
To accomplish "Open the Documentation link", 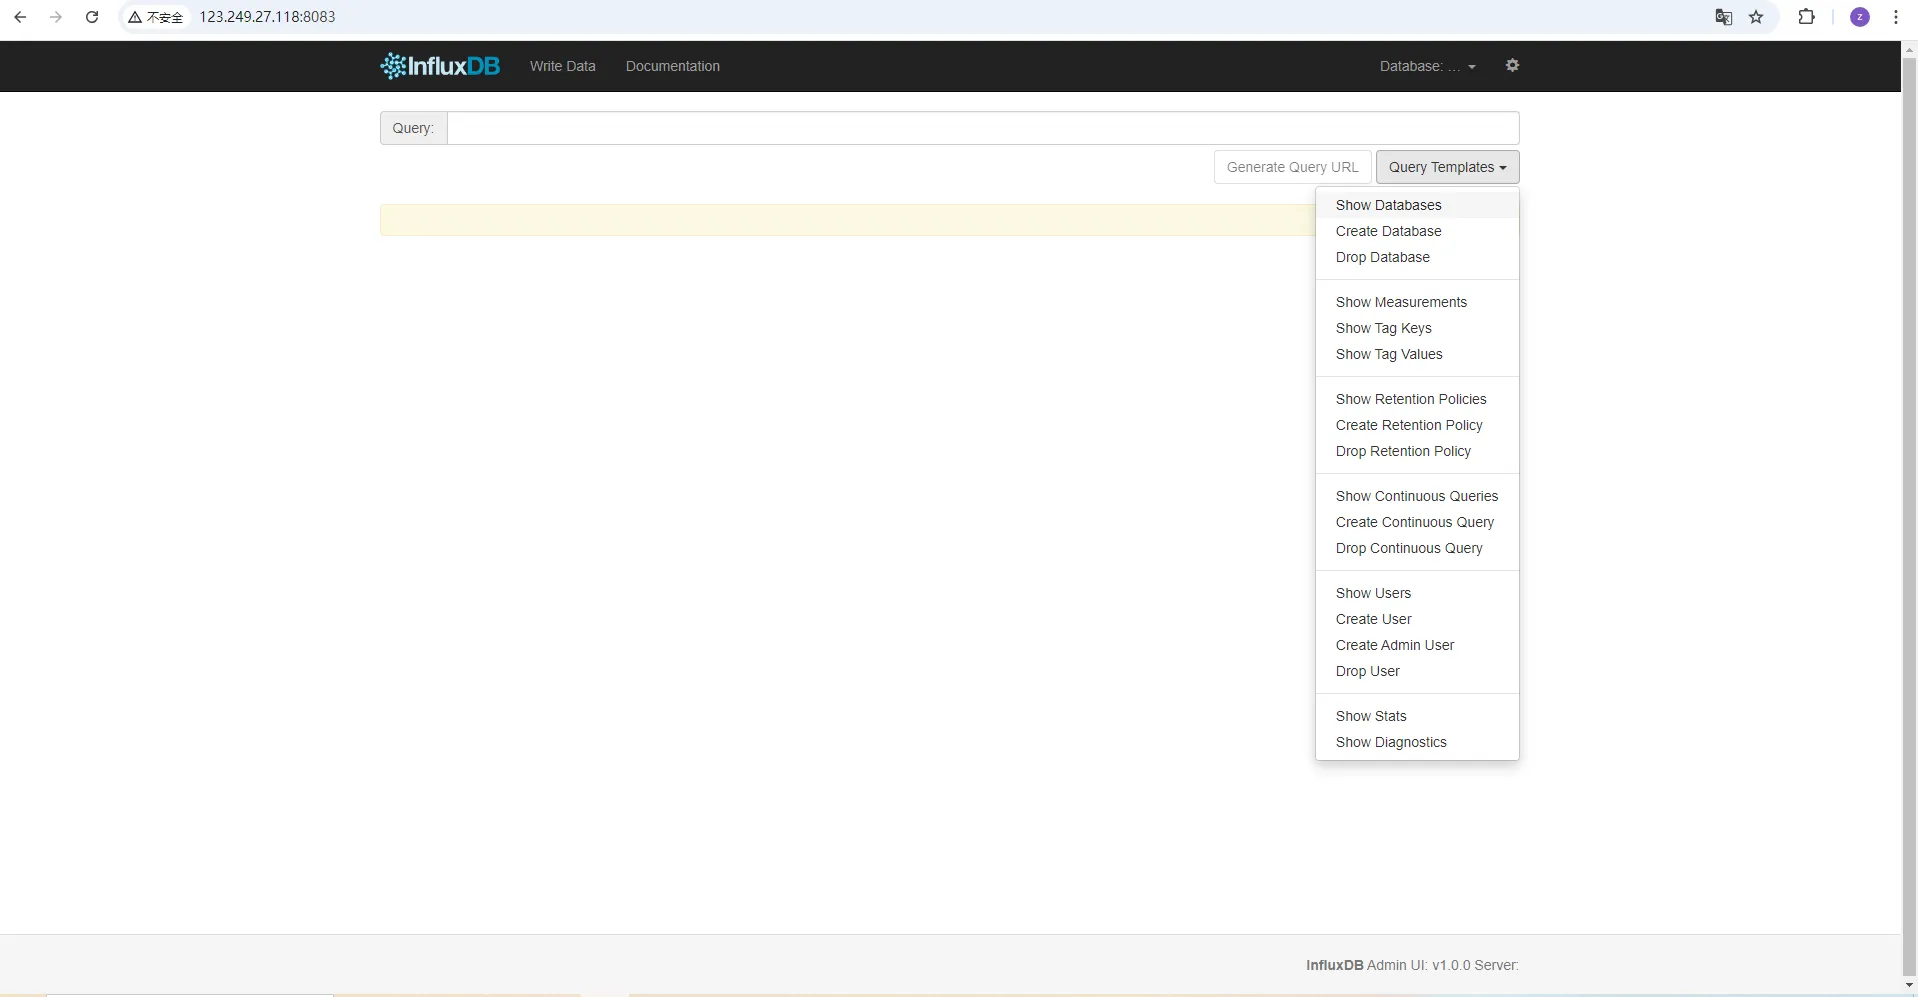I will point(673,66).
